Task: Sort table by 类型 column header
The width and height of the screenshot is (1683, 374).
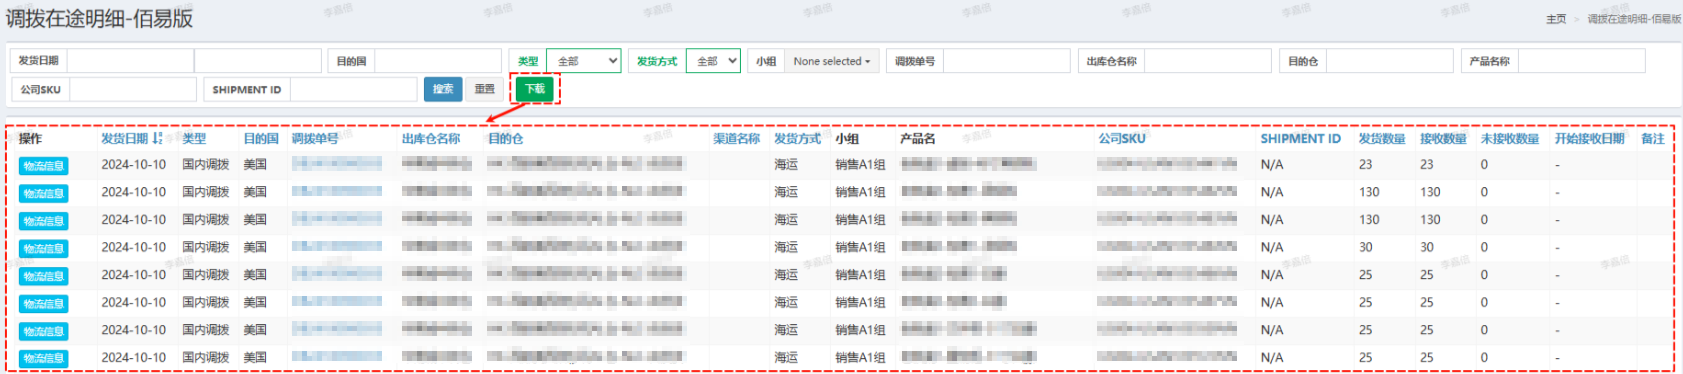Action: [x=194, y=139]
